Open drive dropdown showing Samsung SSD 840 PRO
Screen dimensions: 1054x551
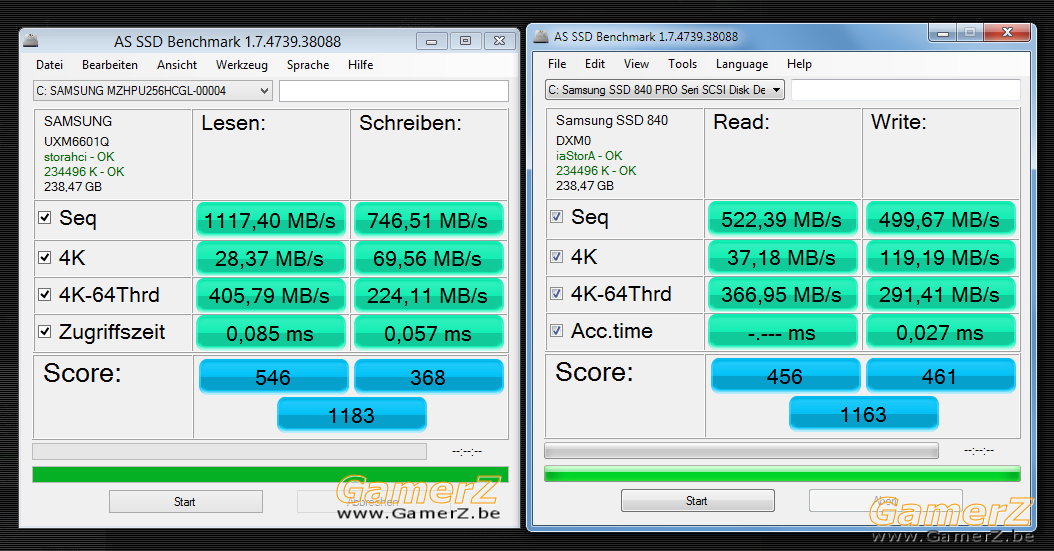pos(665,89)
